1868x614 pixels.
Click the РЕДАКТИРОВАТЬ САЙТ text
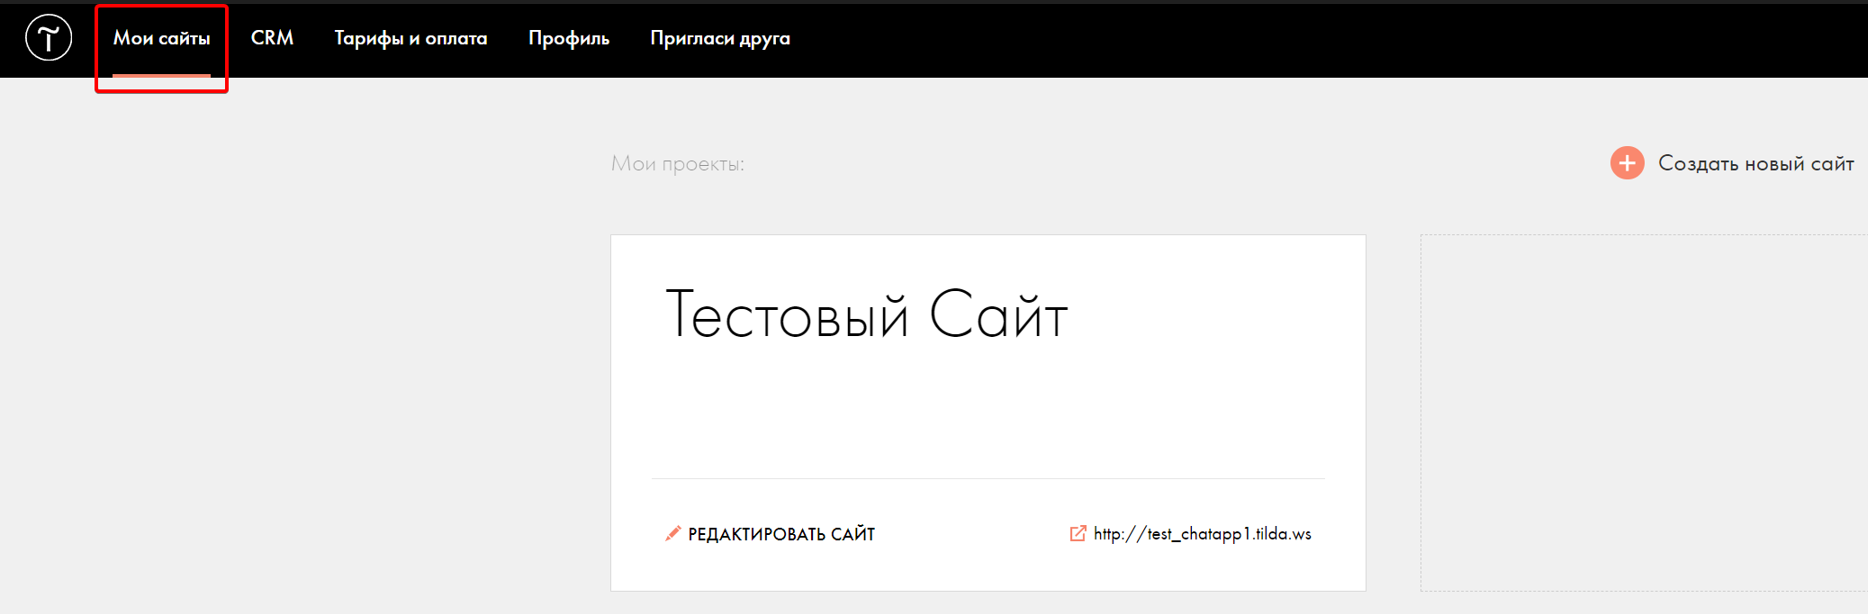[x=781, y=535]
